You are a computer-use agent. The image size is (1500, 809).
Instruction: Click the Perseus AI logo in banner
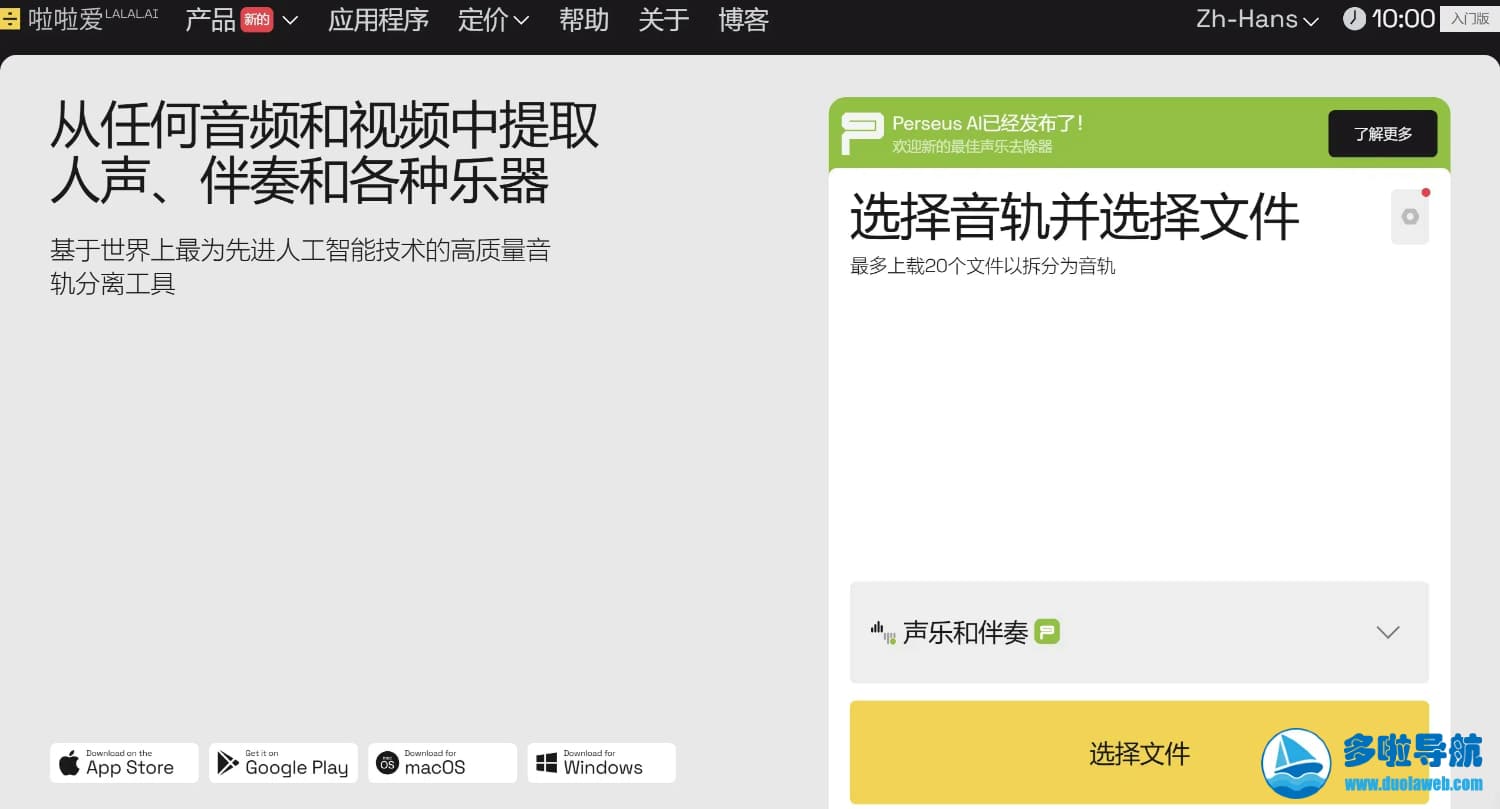pos(861,133)
